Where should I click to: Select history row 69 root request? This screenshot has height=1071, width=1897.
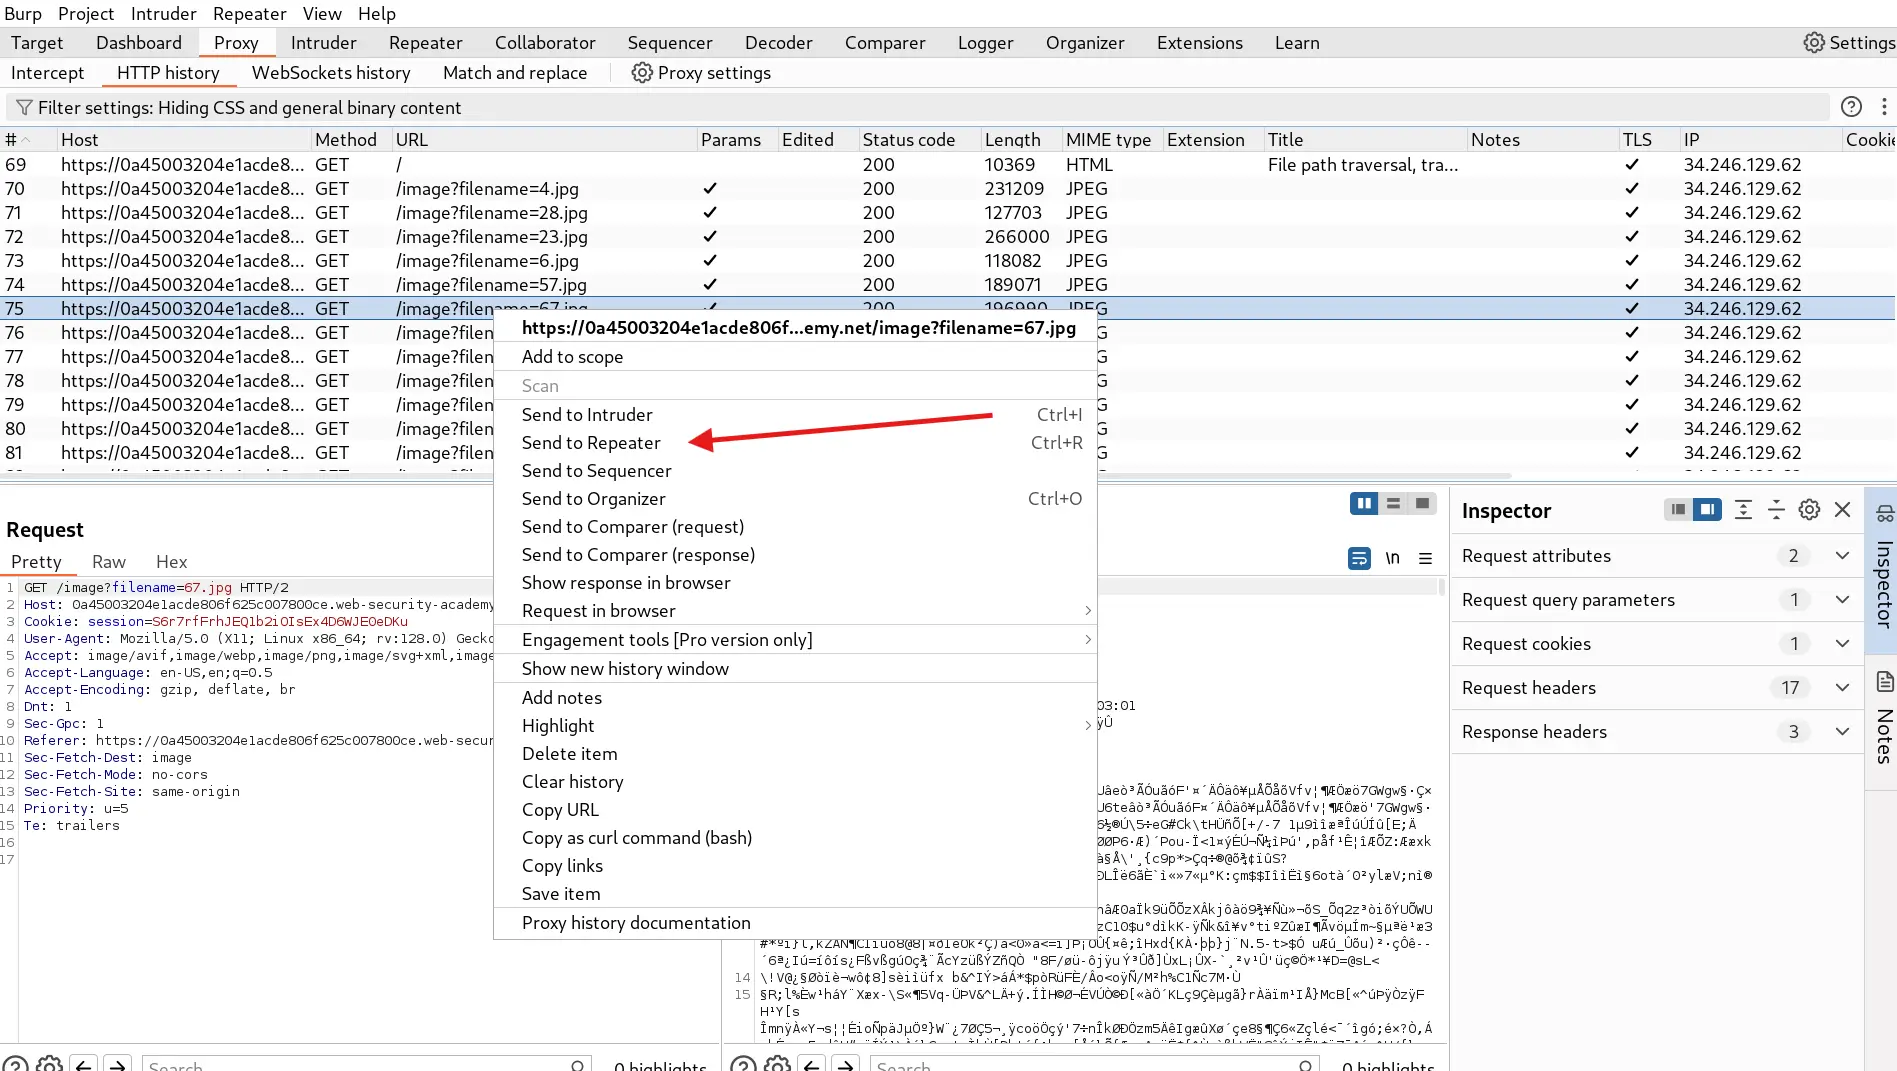pos(948,165)
